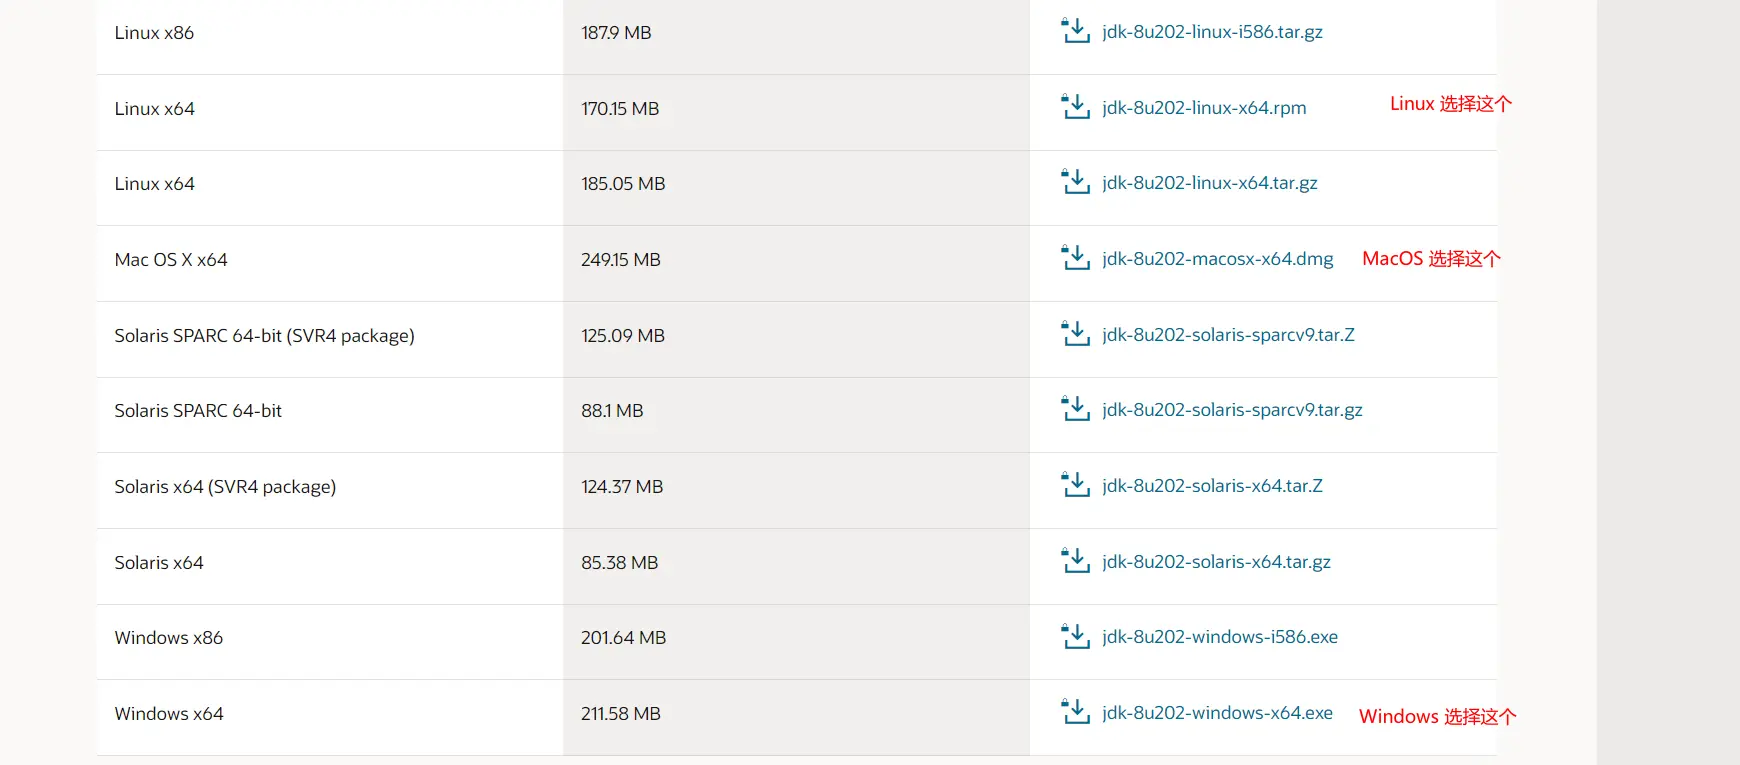
Task: Click the '170.15 MB' file size
Action: pos(620,109)
